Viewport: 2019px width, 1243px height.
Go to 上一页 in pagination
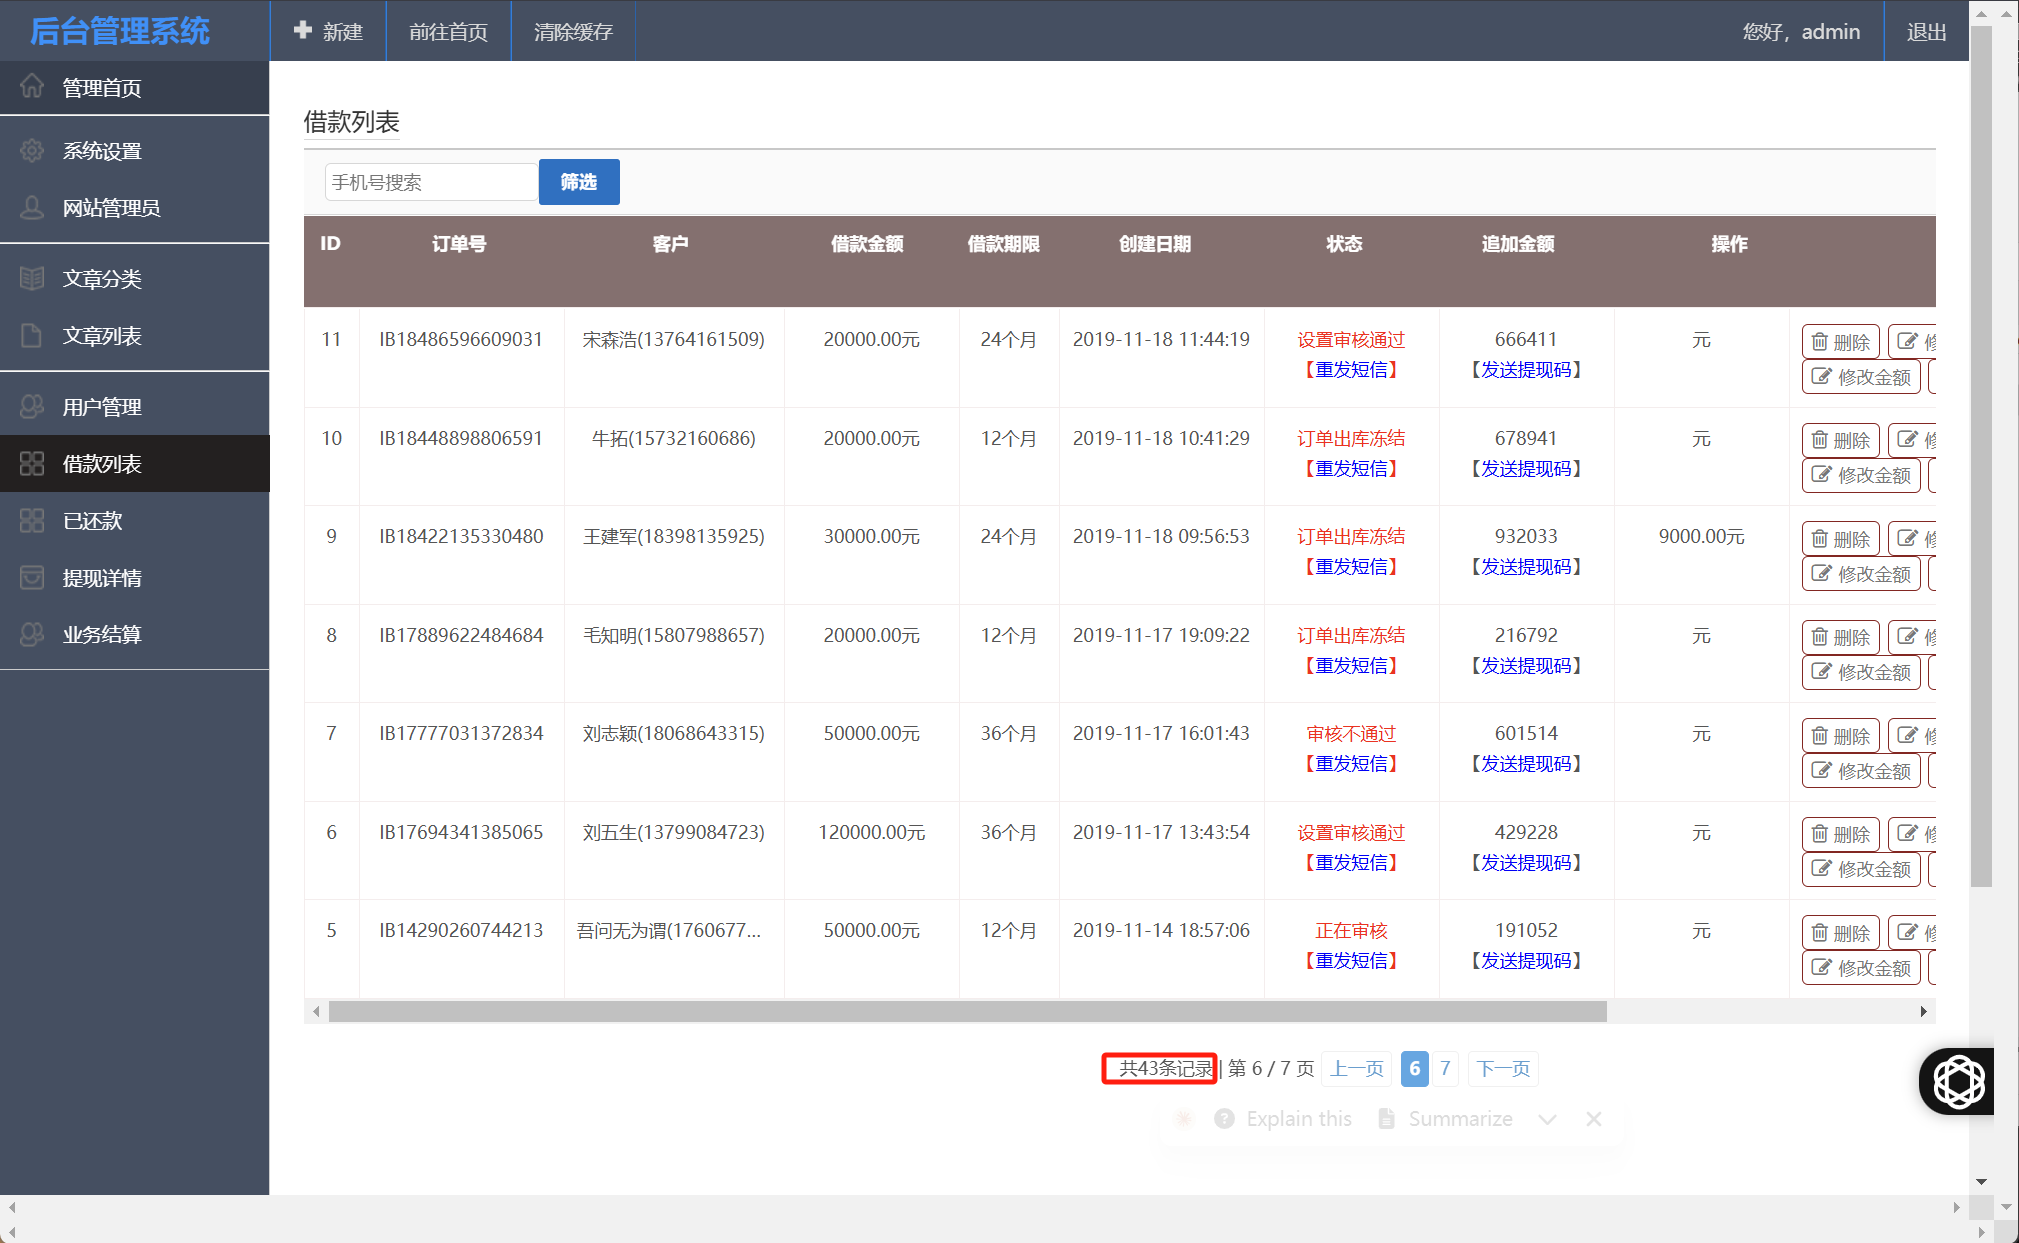tap(1357, 1068)
